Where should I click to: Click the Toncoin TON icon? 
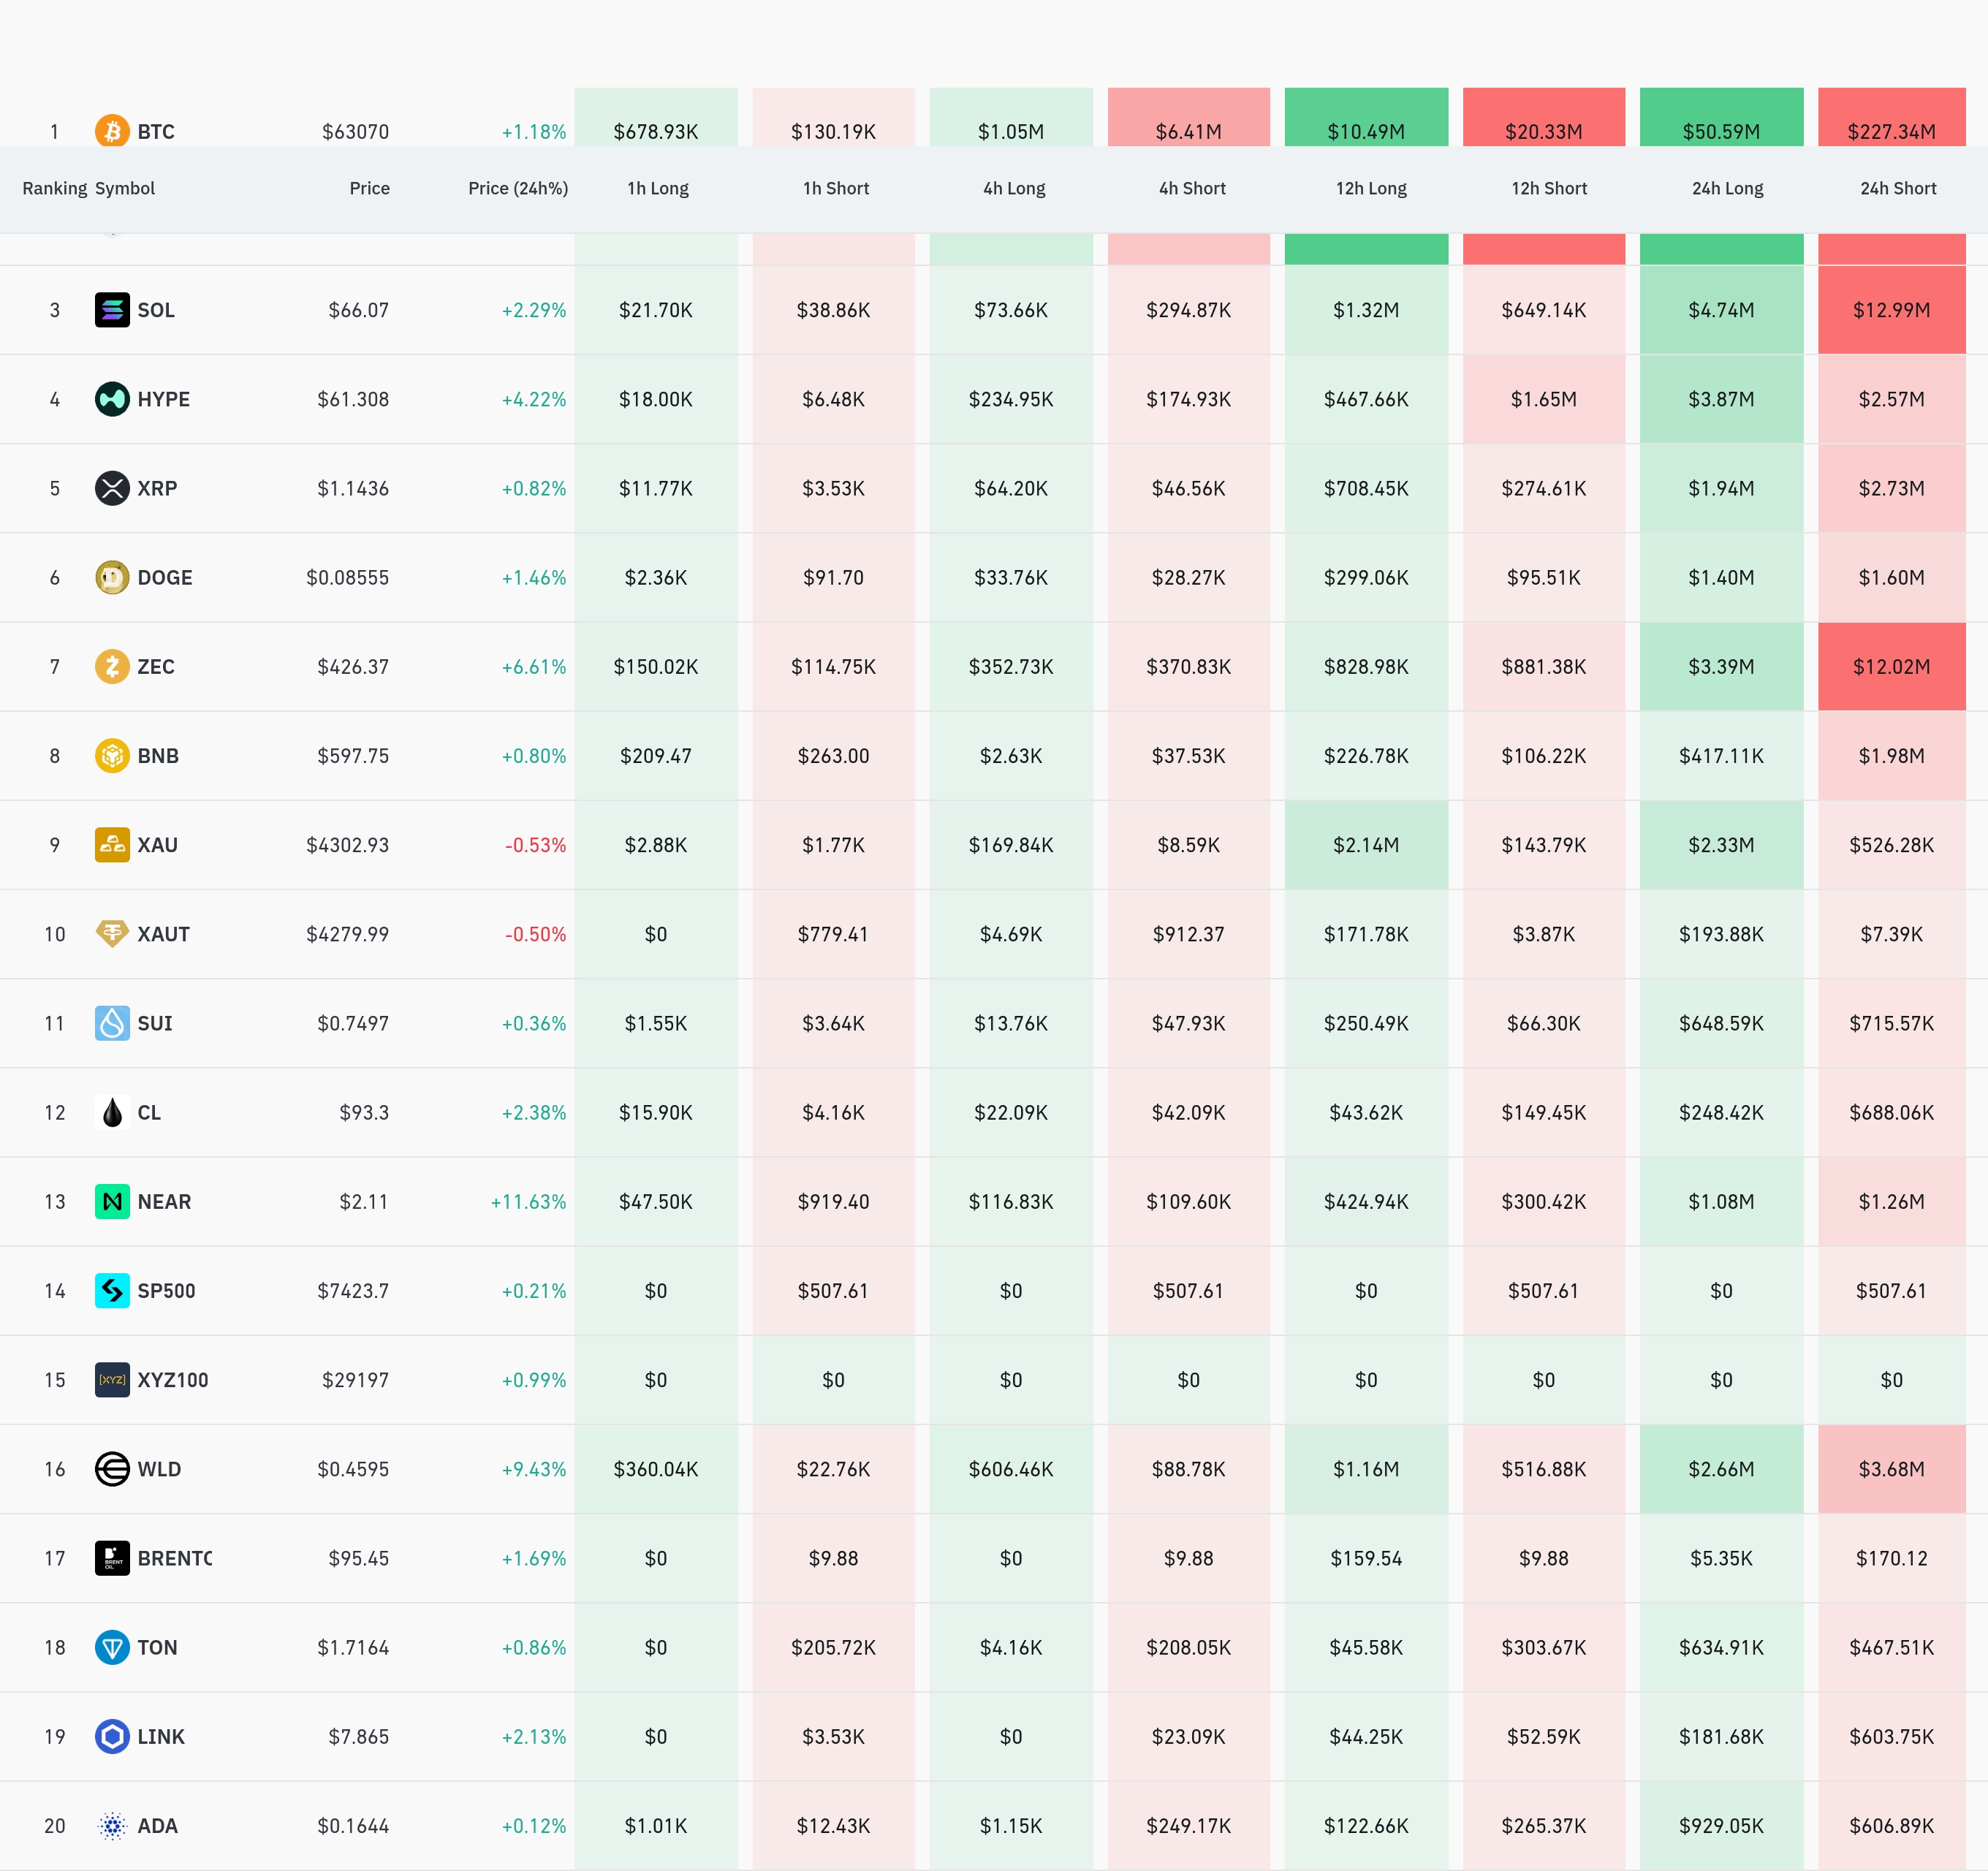click(x=112, y=1647)
